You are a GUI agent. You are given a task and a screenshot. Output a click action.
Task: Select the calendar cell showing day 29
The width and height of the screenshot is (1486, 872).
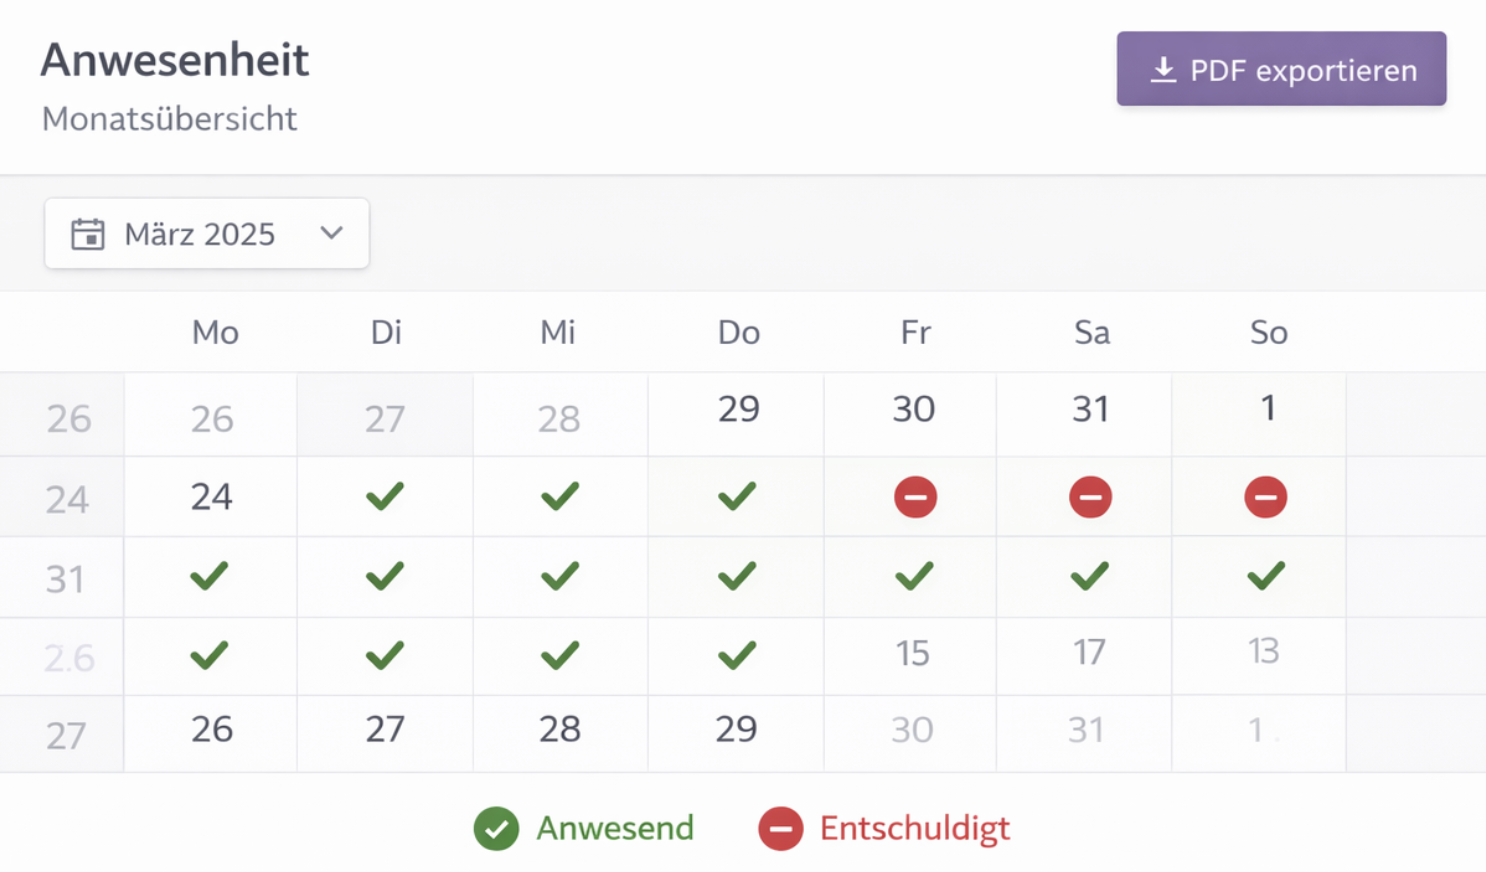(737, 408)
